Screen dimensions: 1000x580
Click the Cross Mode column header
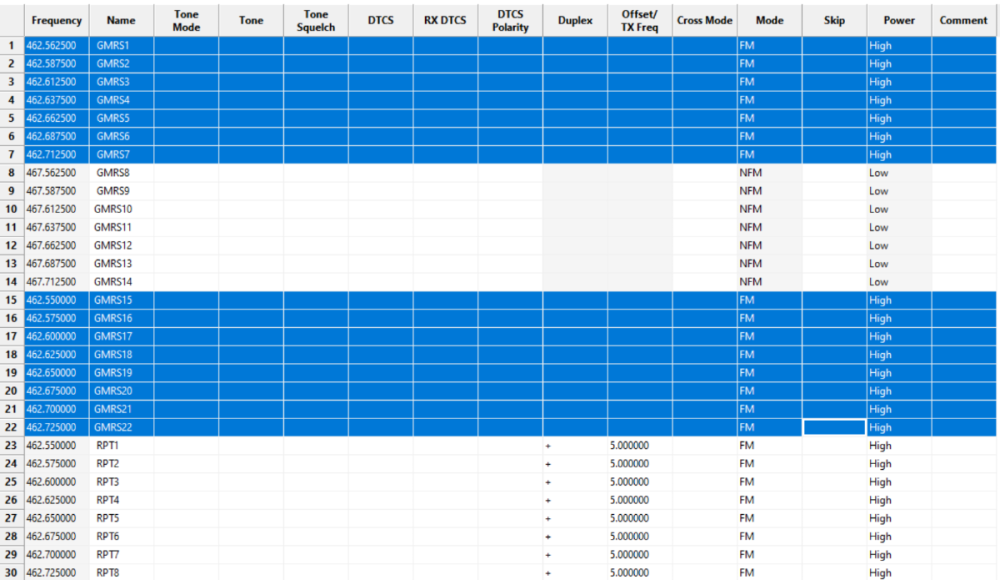(705, 20)
